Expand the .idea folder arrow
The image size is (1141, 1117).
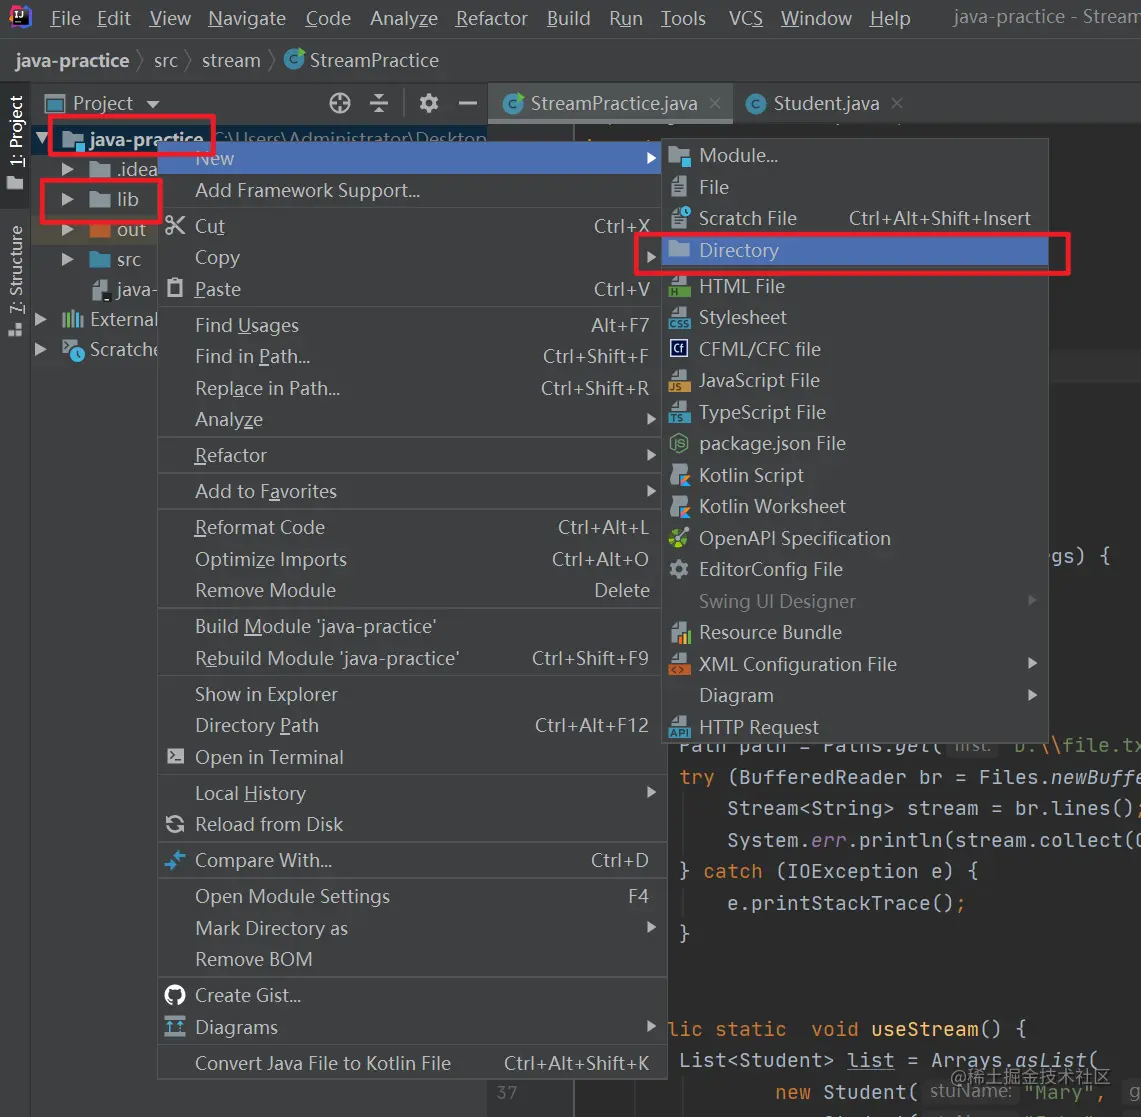click(68, 170)
